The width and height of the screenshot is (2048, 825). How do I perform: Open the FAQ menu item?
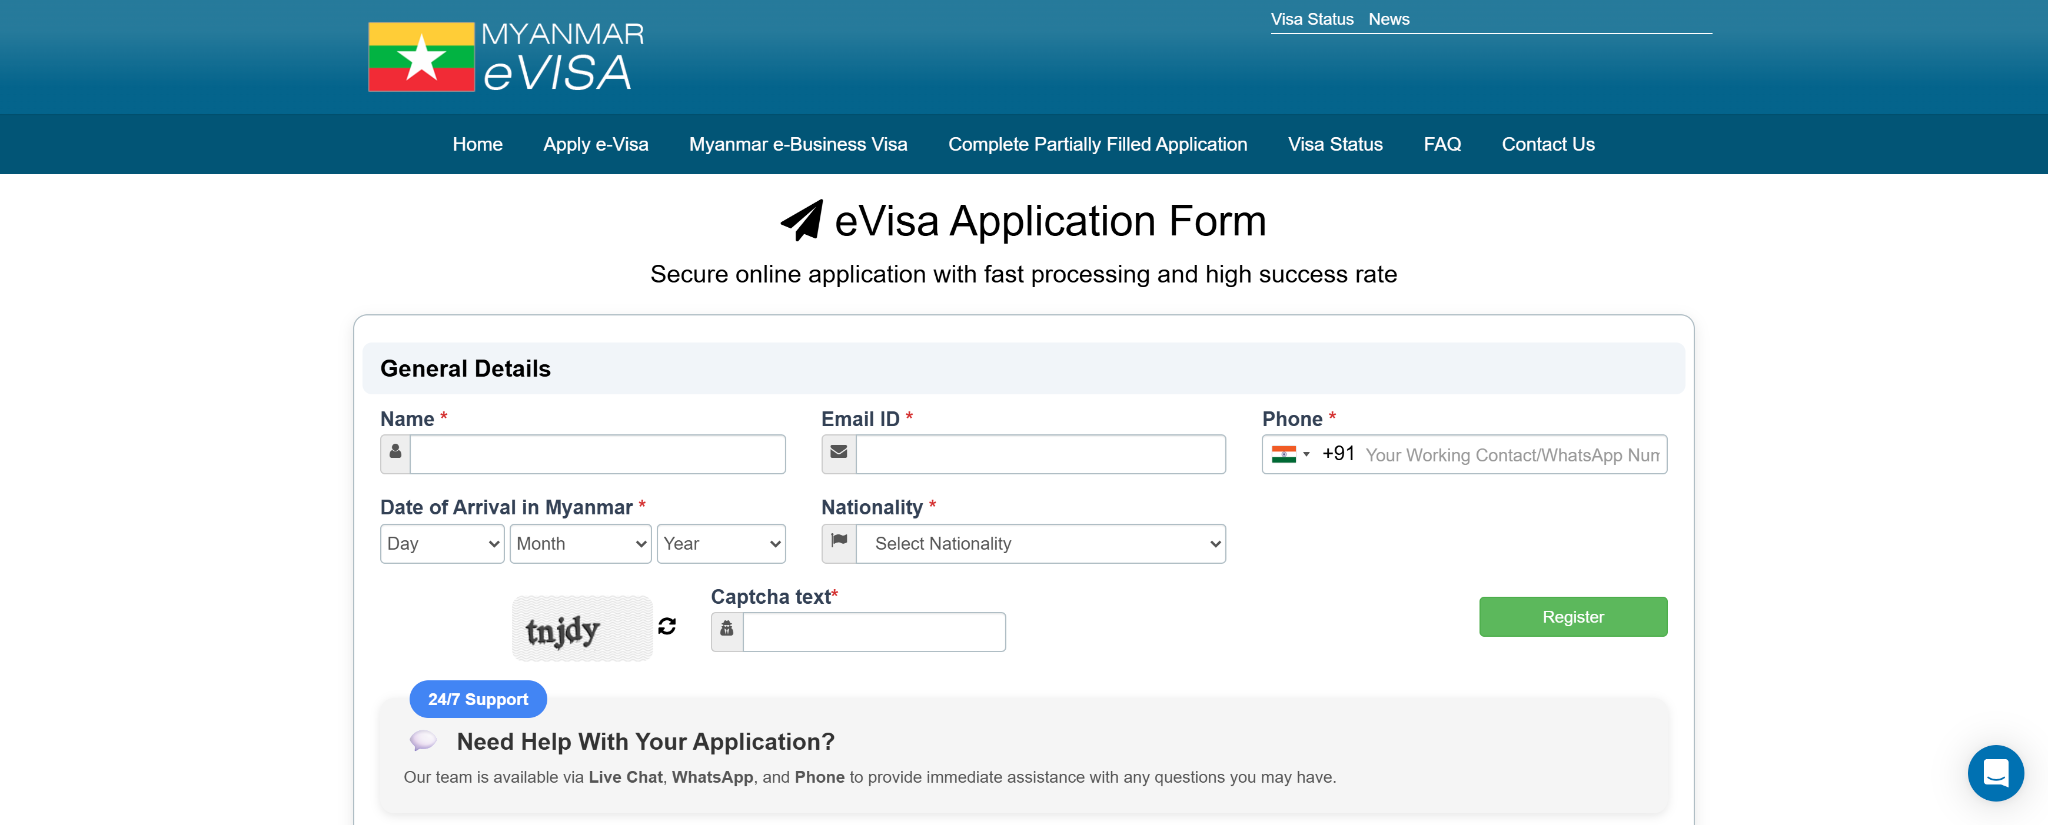[1442, 144]
